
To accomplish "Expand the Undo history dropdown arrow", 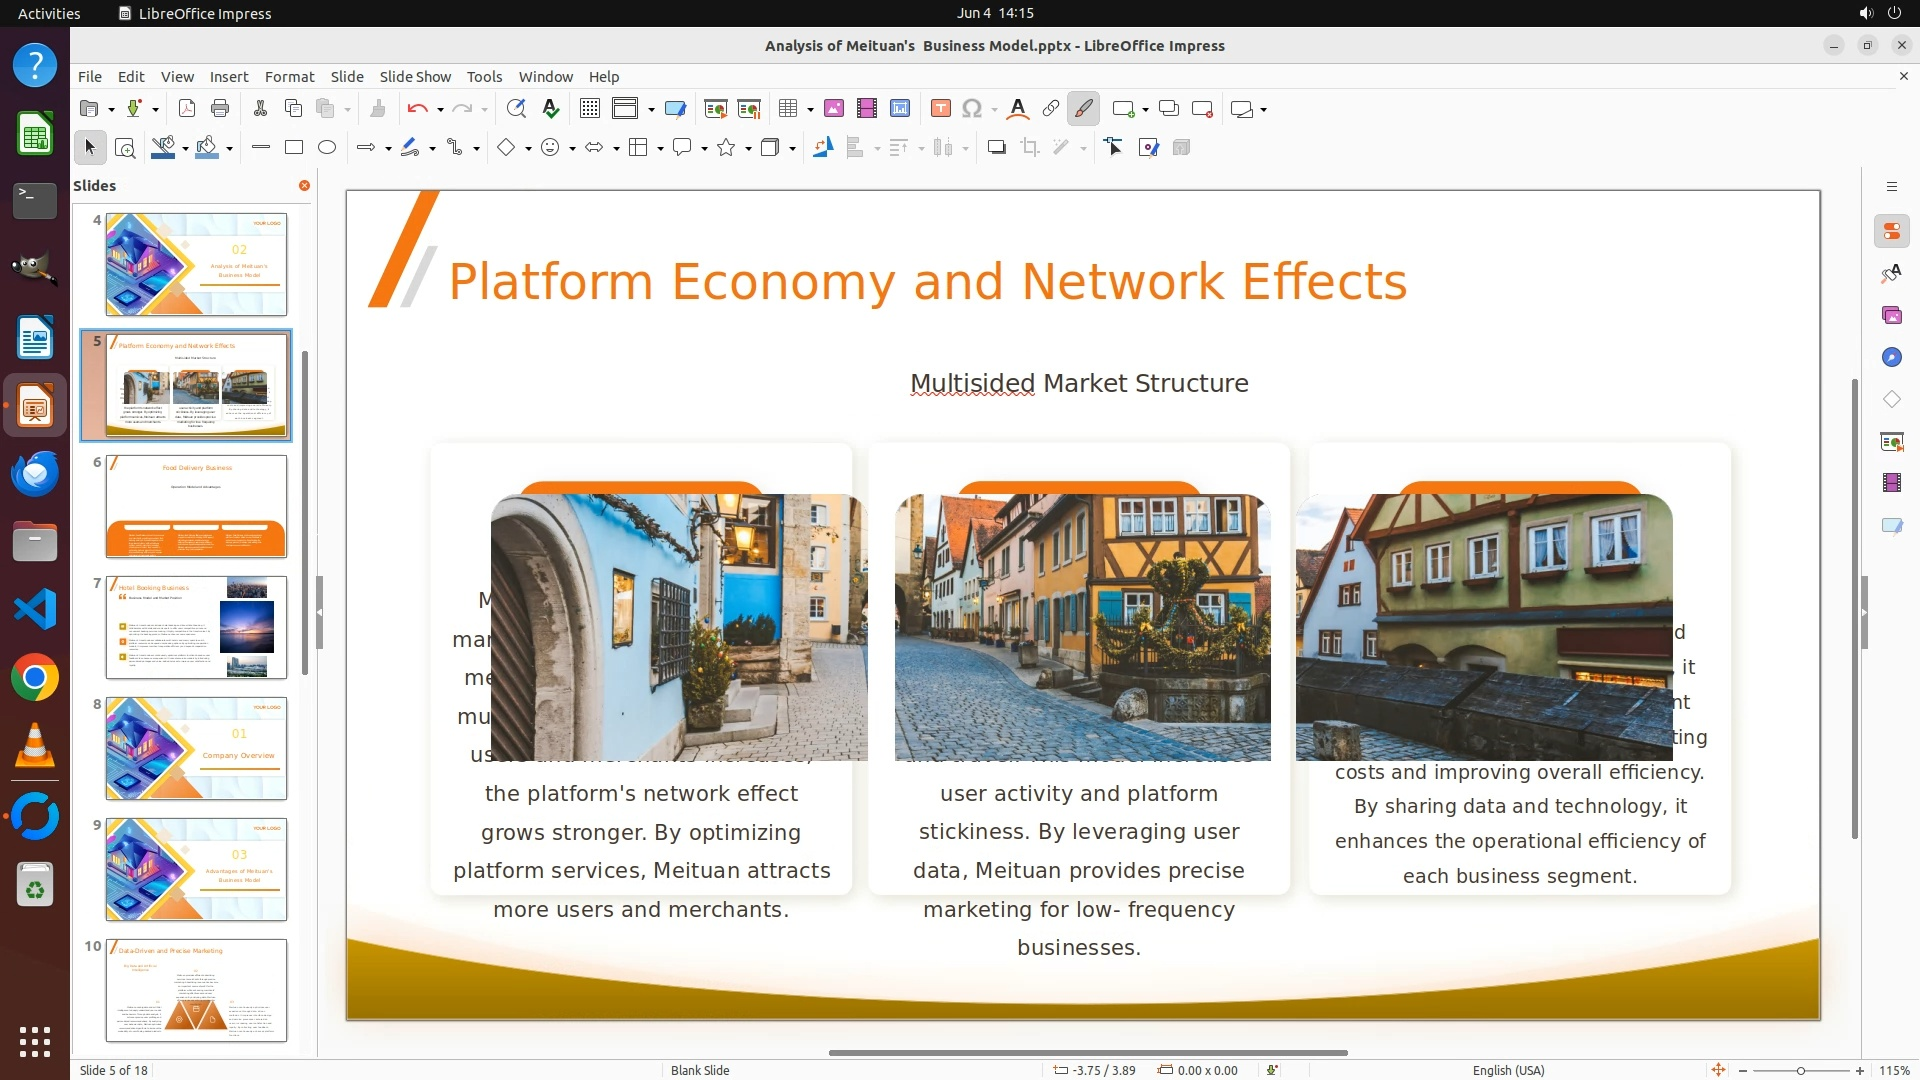I will point(440,110).
